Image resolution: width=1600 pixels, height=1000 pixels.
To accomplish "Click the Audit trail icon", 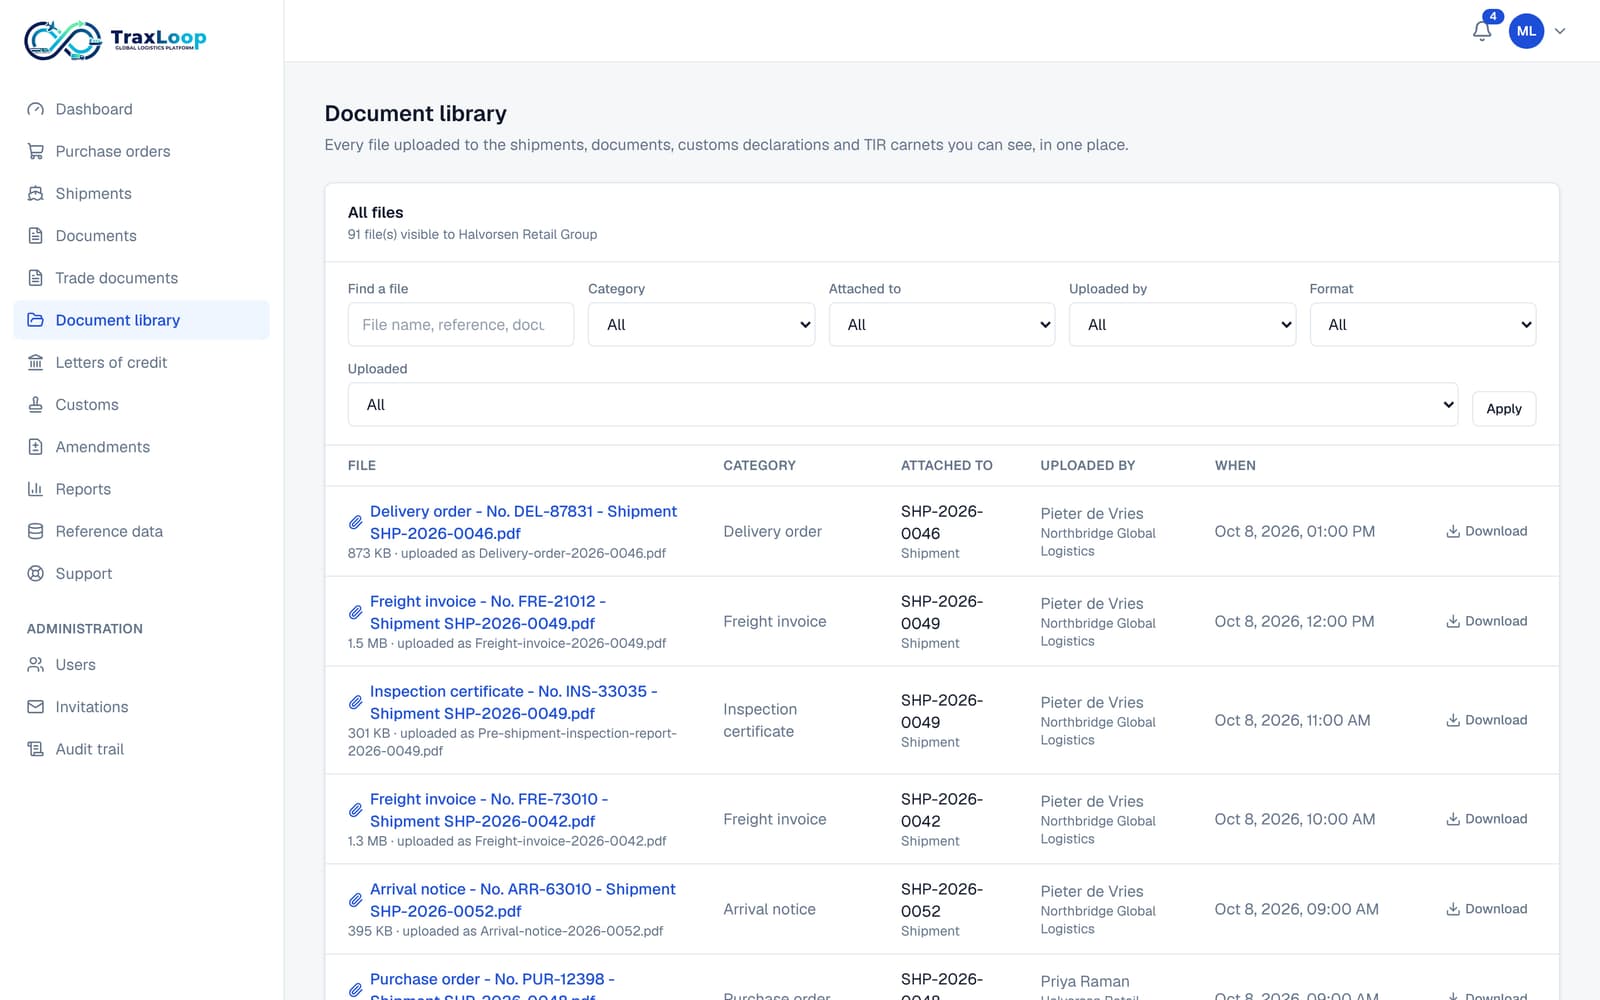I will point(36,749).
